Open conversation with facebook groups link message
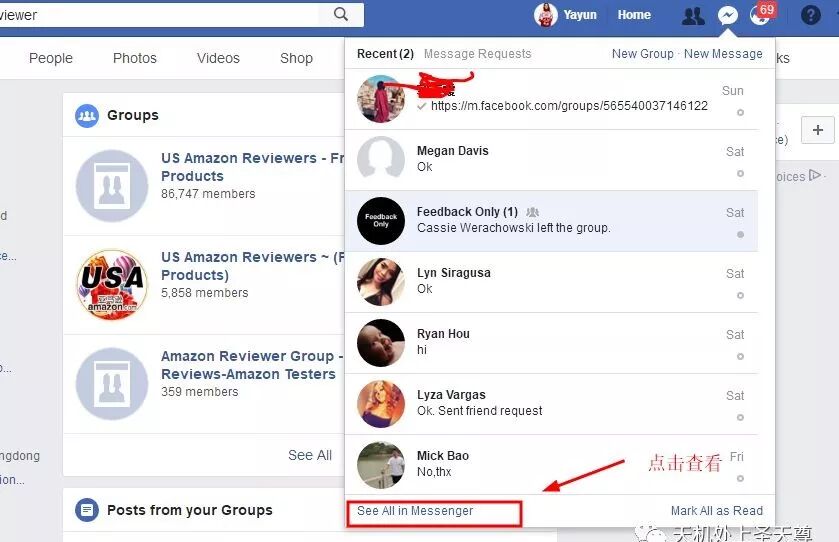Image resolution: width=839 pixels, height=542 pixels. [552, 99]
